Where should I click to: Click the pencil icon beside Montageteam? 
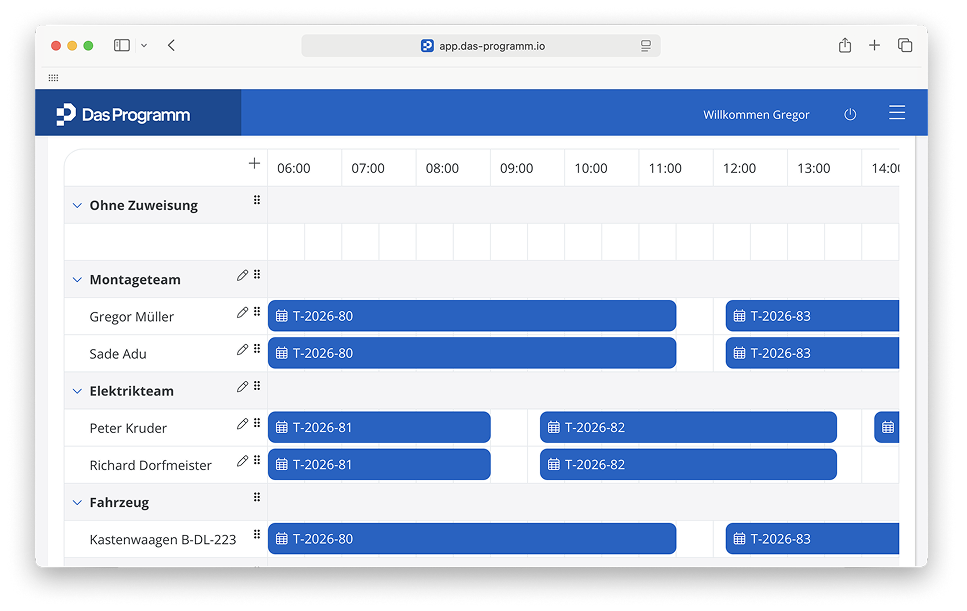(x=242, y=275)
